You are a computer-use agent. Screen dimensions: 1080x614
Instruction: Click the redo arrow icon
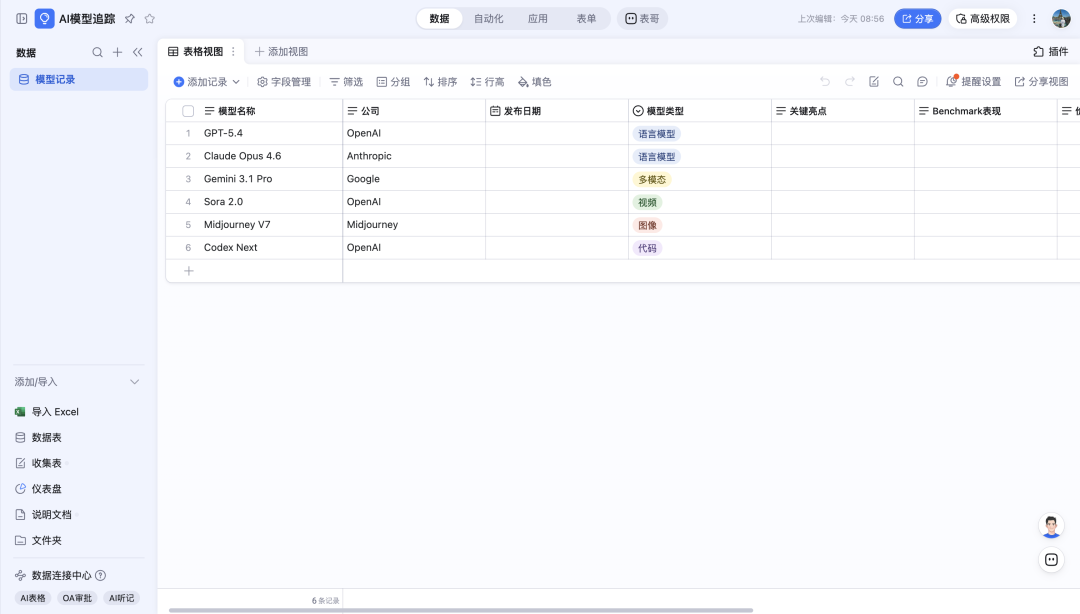(849, 81)
